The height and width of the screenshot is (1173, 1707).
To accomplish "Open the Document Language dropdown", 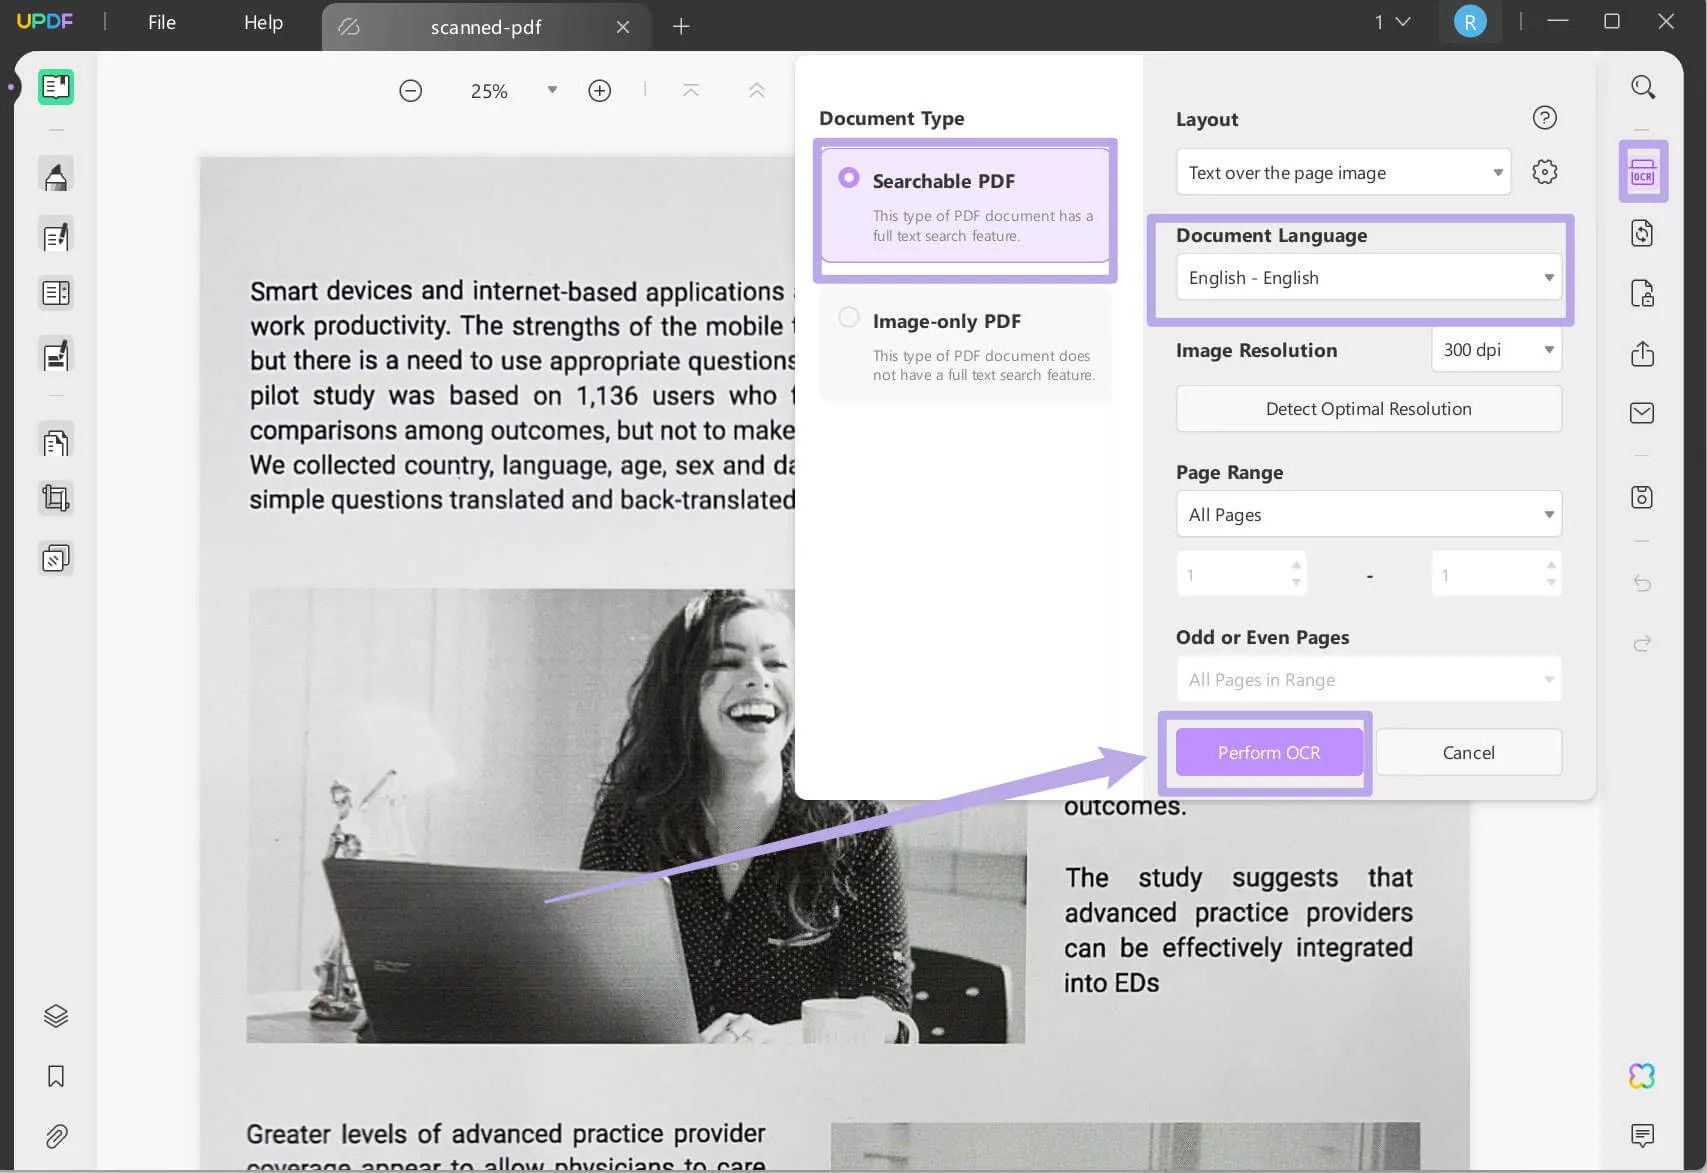I will pos(1369,277).
